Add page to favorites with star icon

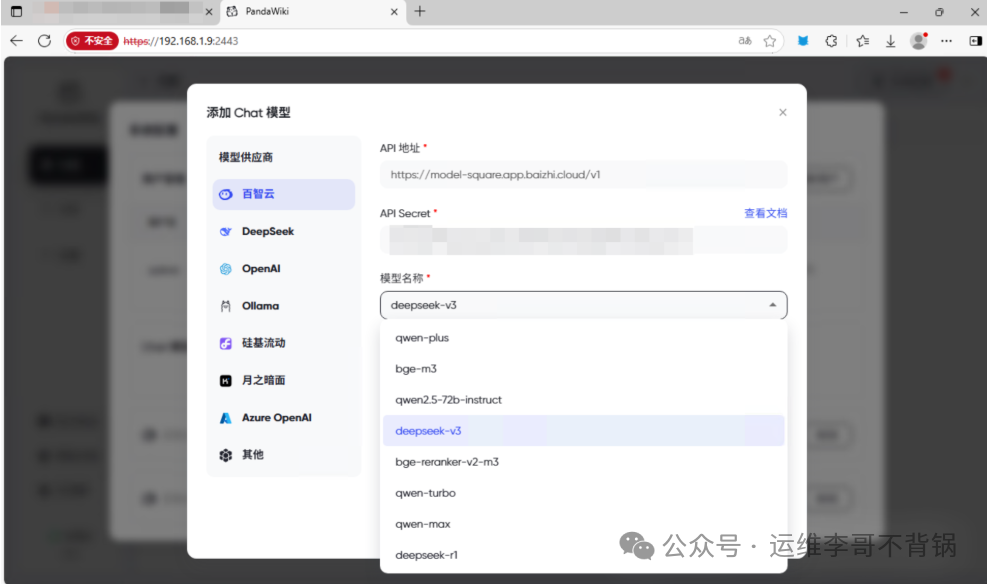click(x=769, y=41)
